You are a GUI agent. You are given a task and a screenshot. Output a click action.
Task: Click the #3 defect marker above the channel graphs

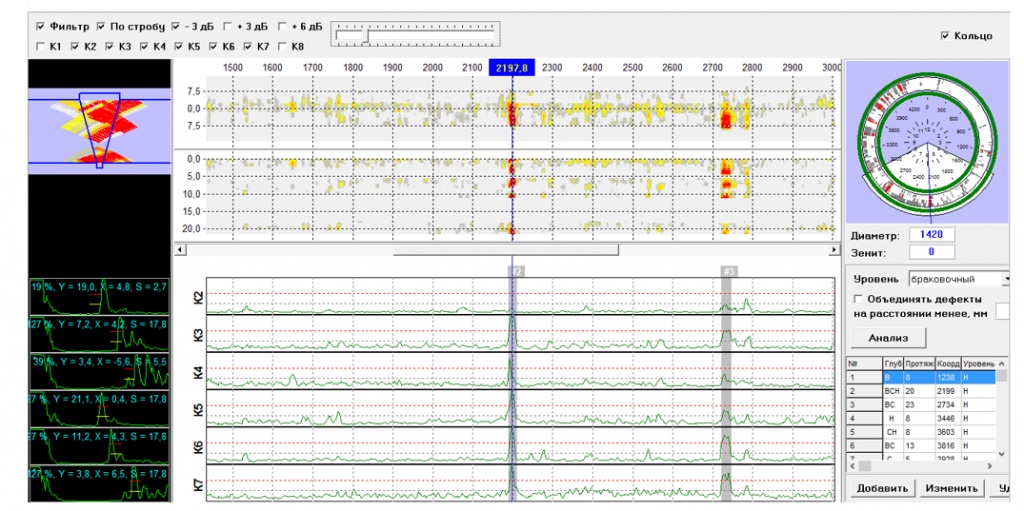(x=728, y=271)
